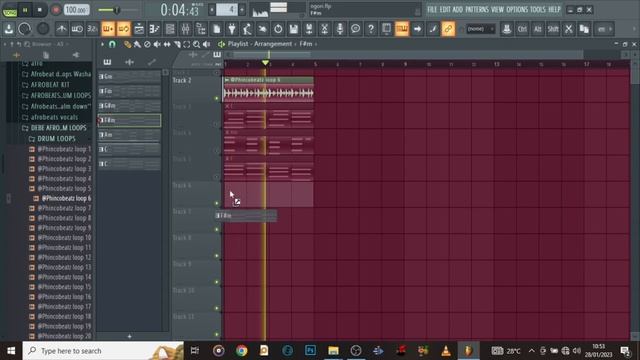This screenshot has width=640, height=360.
Task: Open the OPTIONS menu
Action: point(517,9)
